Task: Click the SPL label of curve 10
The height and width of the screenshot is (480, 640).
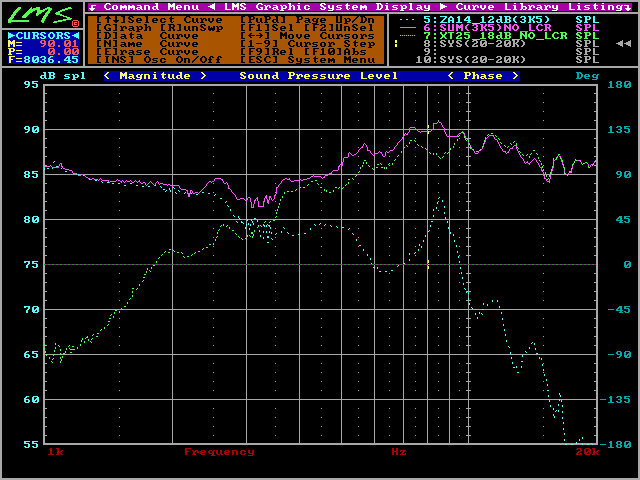Action: coord(587,60)
